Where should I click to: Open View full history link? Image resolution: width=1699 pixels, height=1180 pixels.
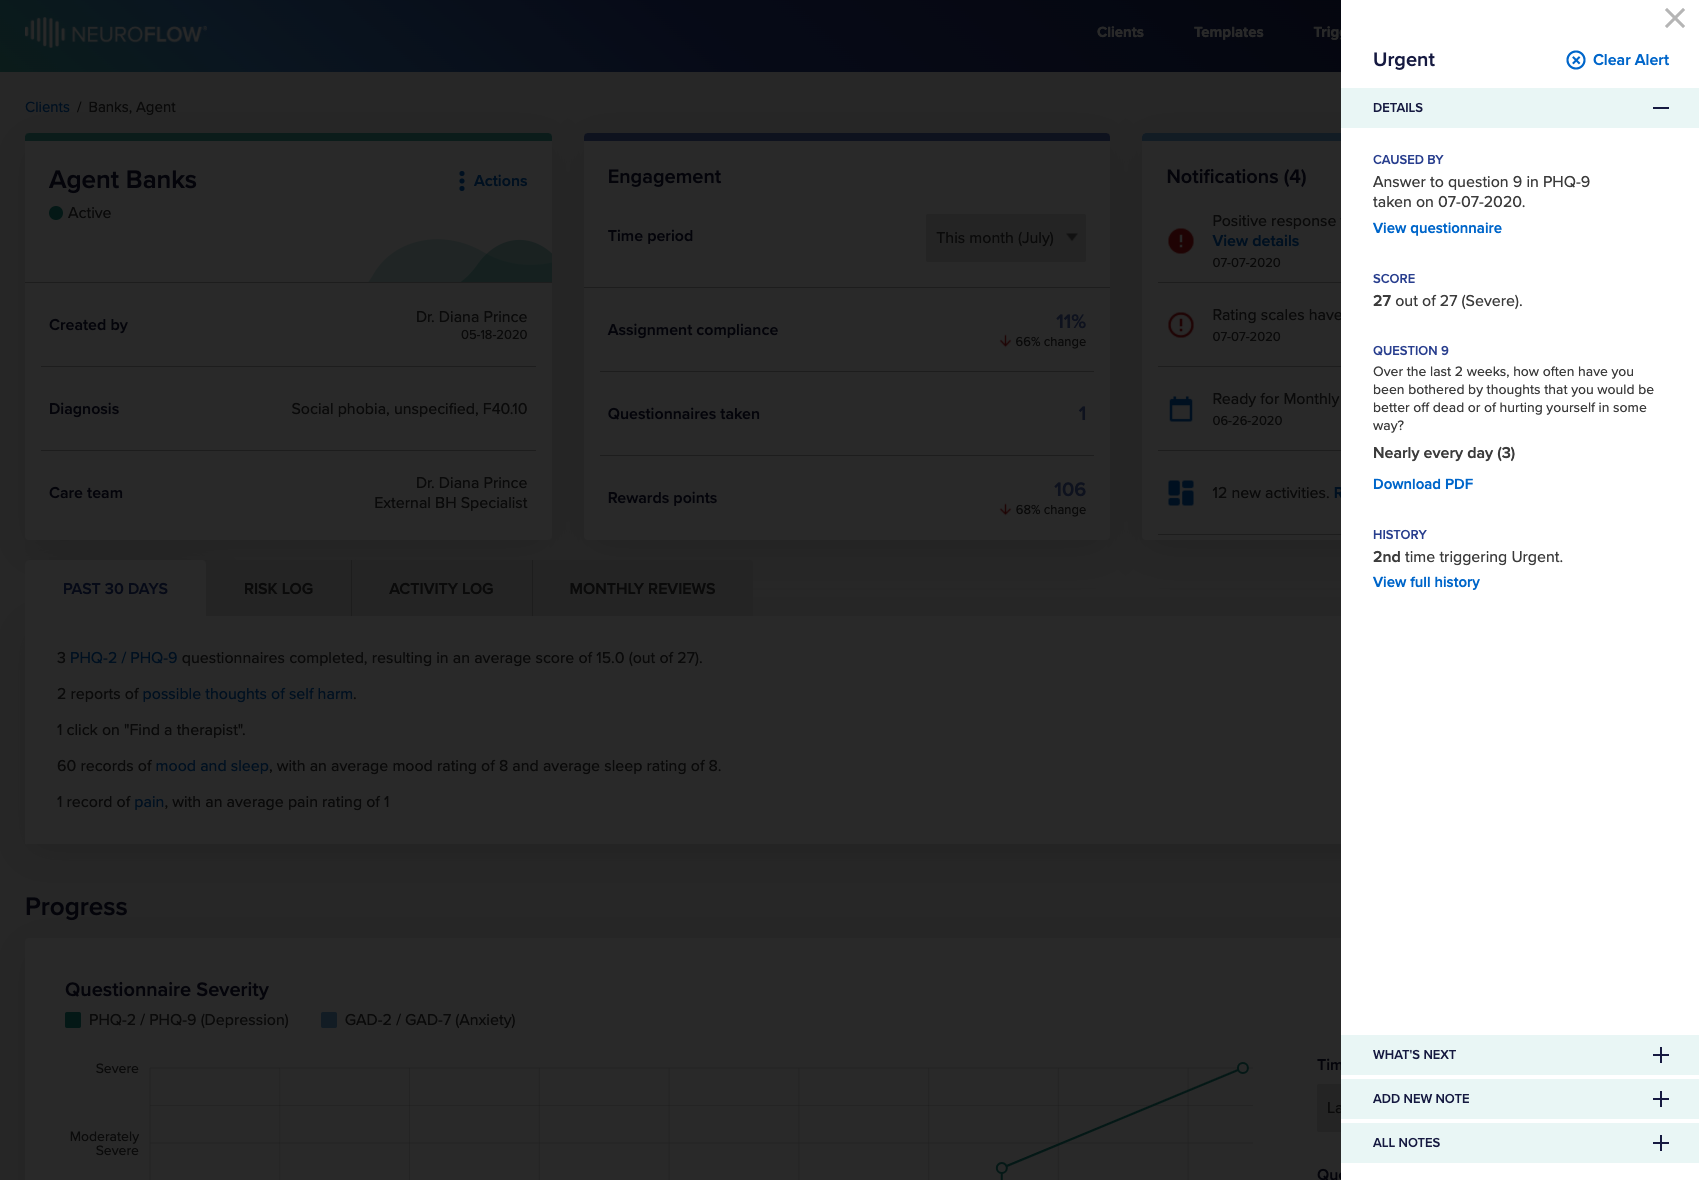1426,582
